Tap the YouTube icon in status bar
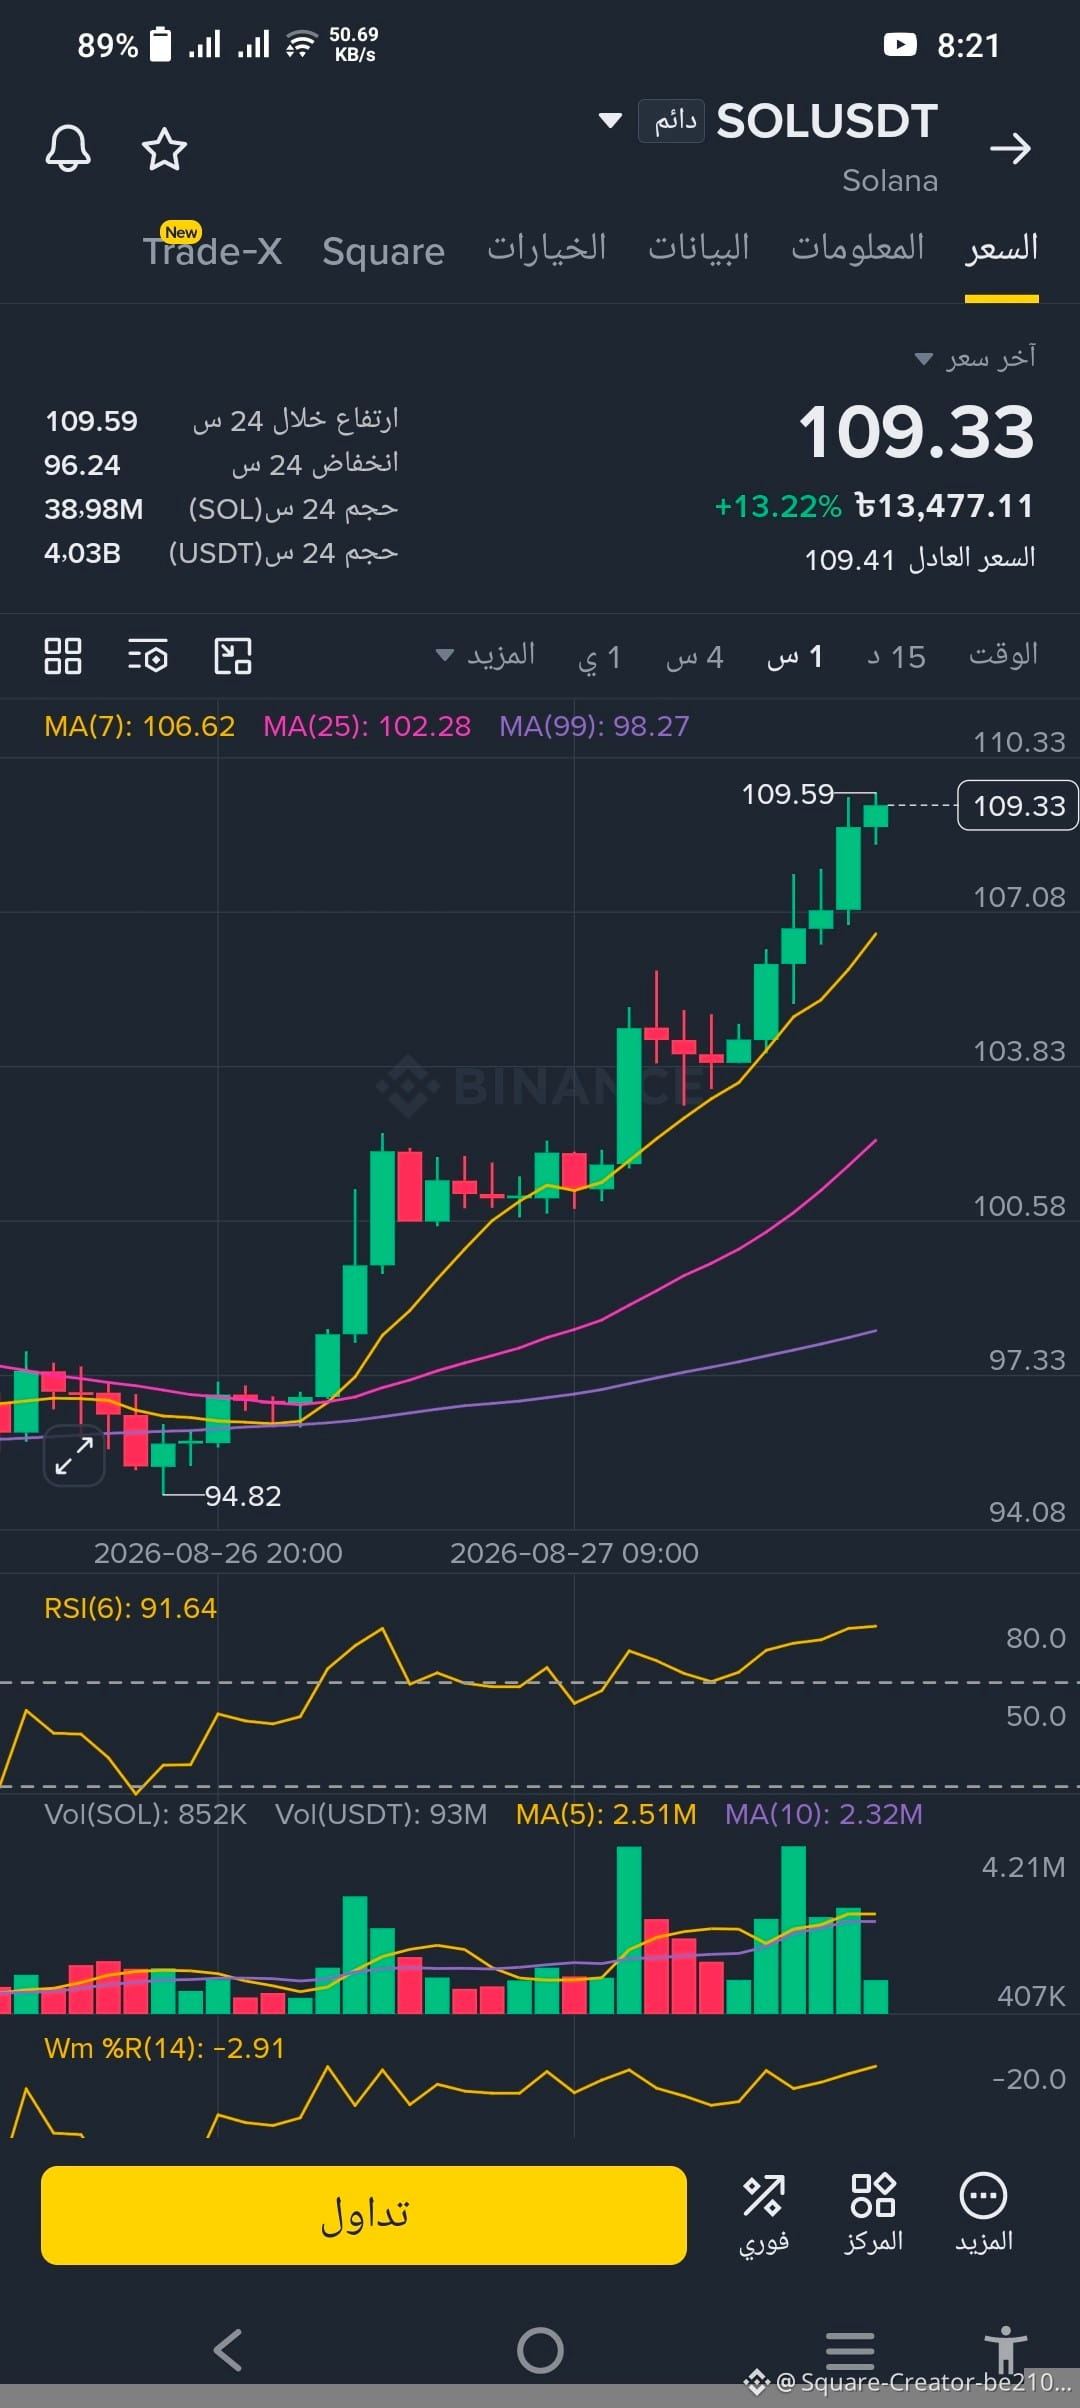 pyautogui.click(x=900, y=45)
